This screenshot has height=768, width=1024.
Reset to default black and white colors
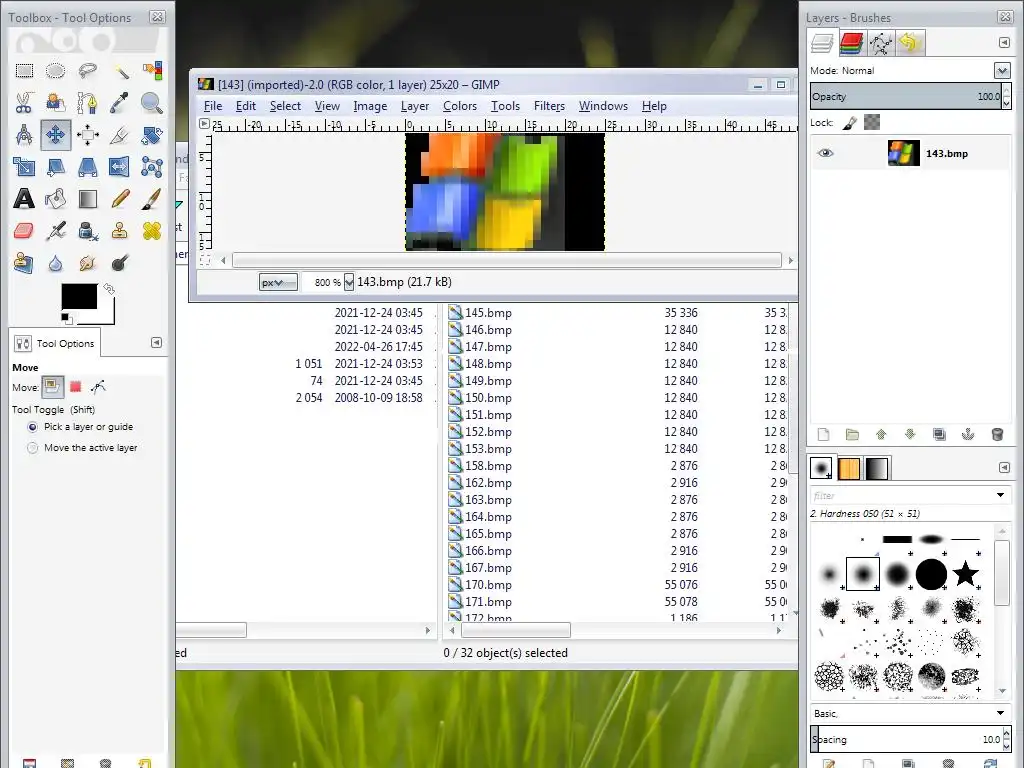click(x=65, y=318)
